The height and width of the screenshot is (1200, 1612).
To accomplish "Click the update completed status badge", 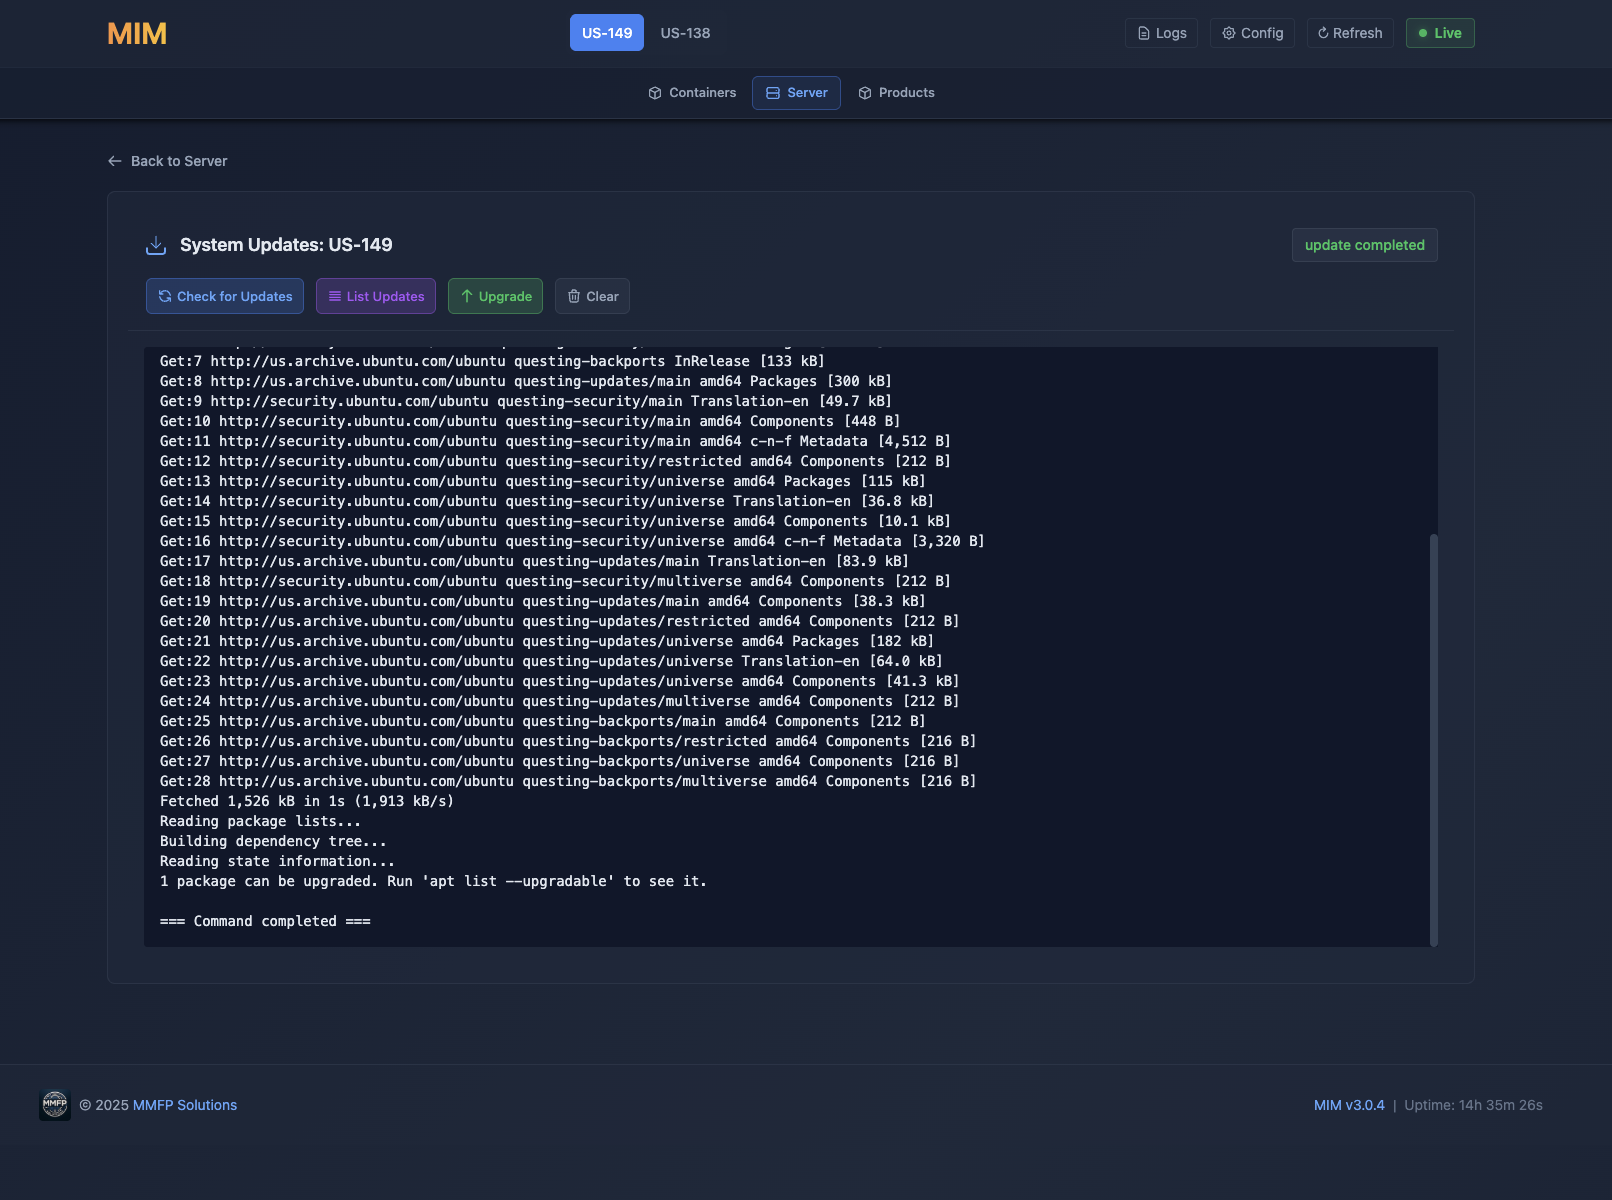I will pos(1364,245).
